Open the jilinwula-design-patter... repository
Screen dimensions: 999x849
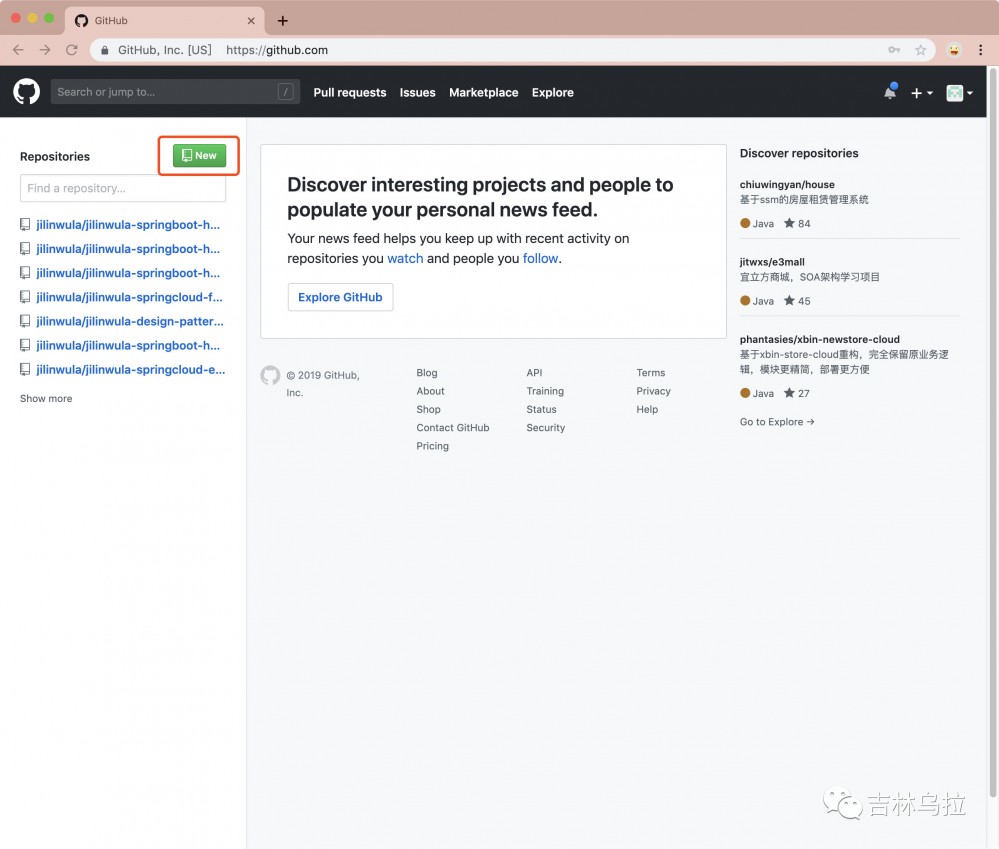[130, 321]
